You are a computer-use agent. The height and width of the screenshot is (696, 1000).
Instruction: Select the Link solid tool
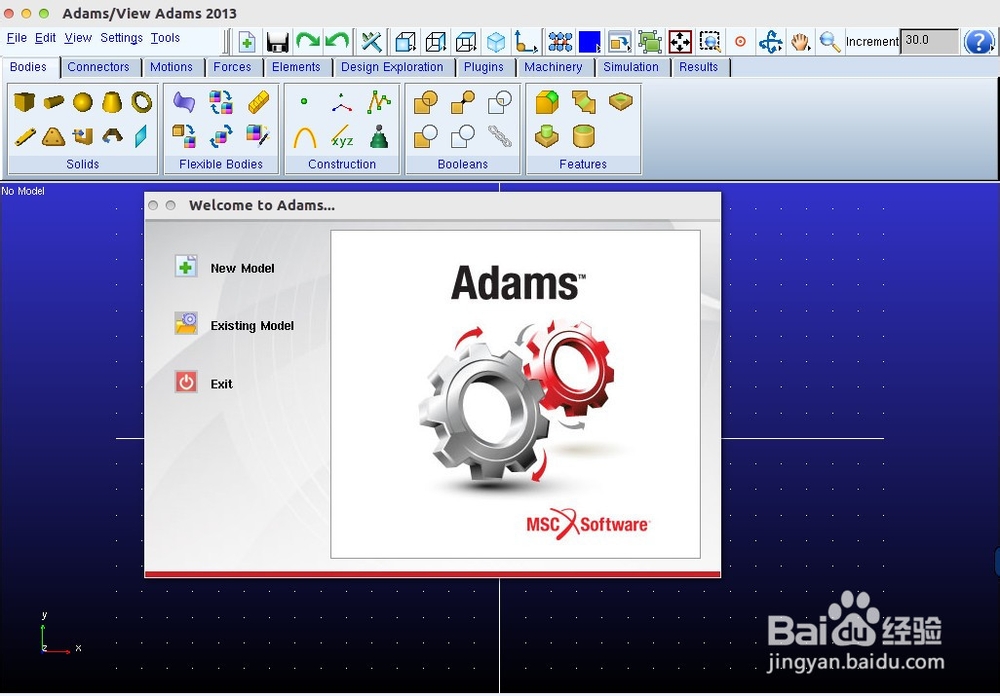[x=25, y=137]
